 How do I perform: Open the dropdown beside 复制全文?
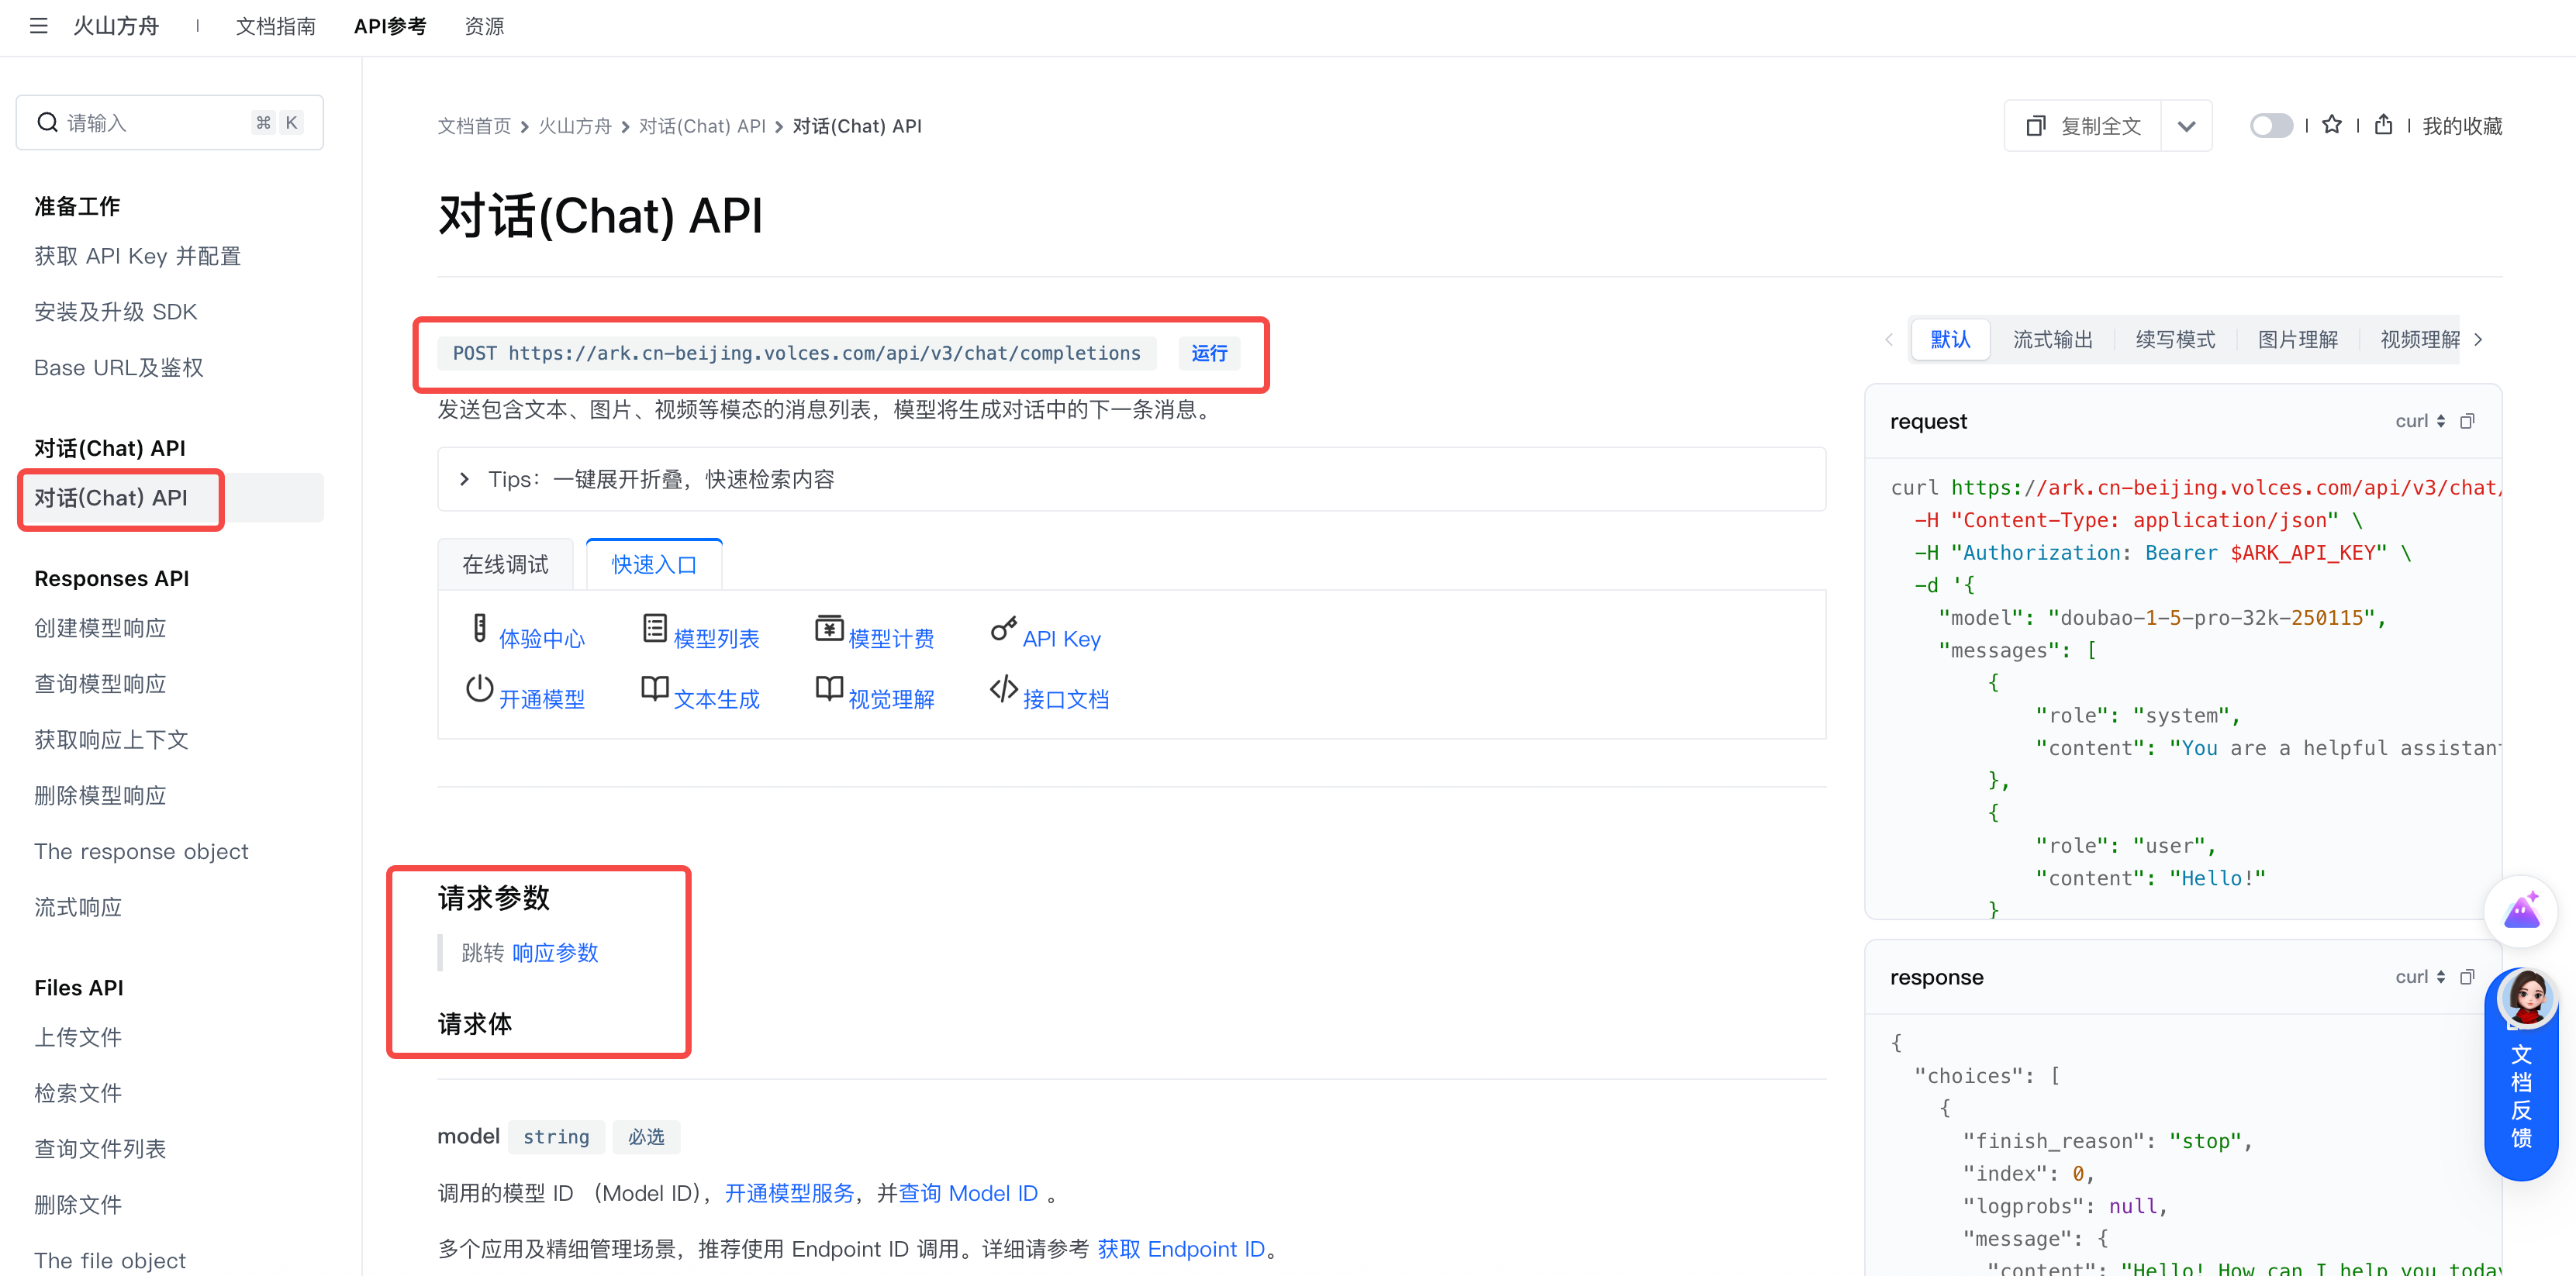tap(2186, 126)
